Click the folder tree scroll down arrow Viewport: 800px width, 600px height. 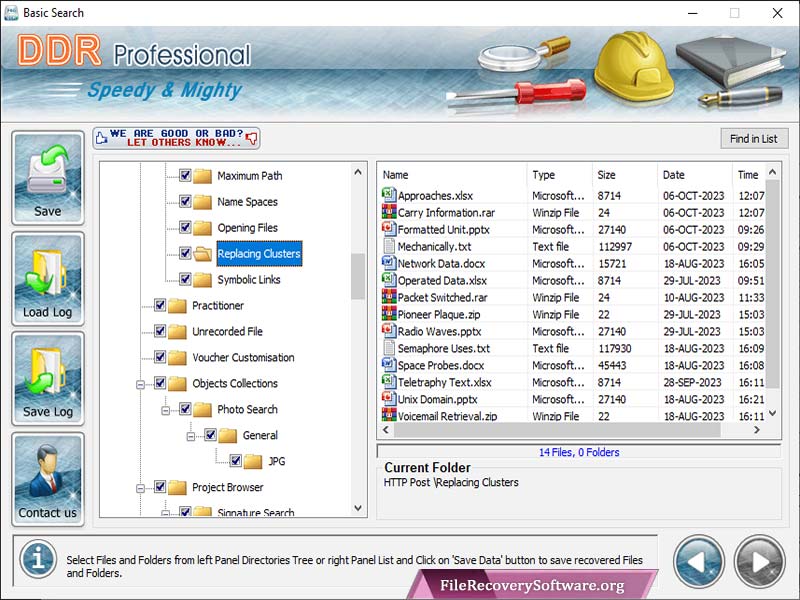click(358, 508)
